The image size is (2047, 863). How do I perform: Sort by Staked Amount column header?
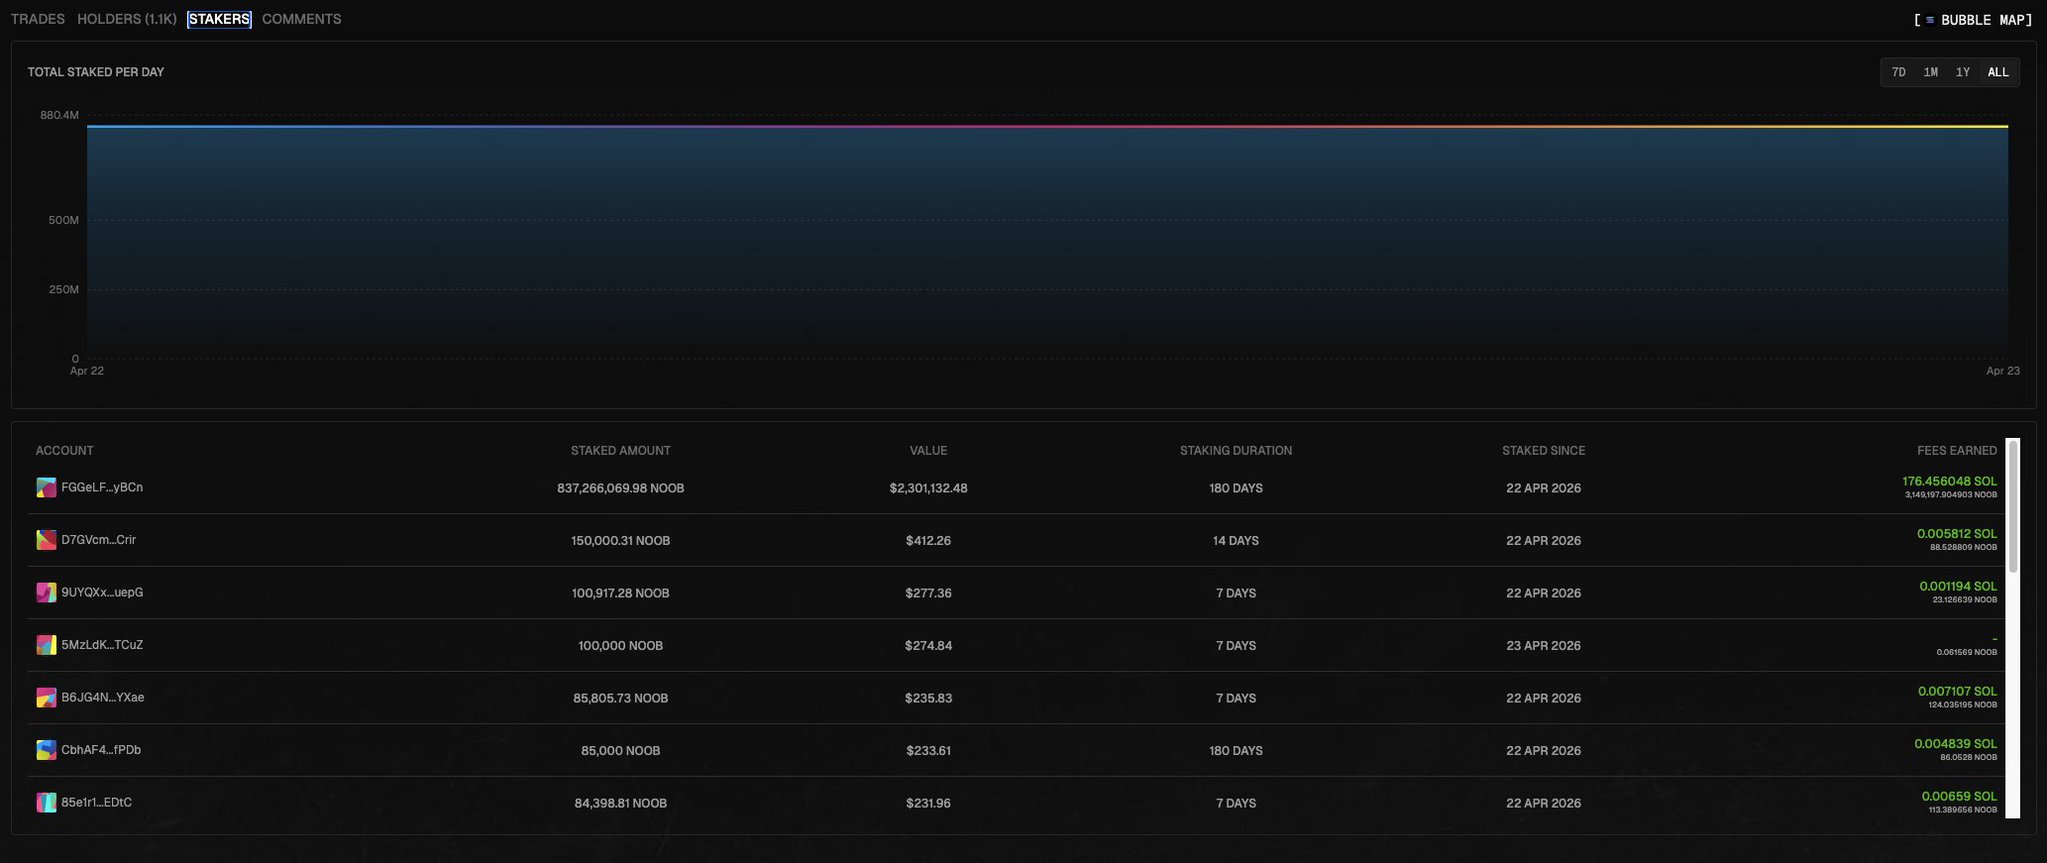[x=620, y=451]
